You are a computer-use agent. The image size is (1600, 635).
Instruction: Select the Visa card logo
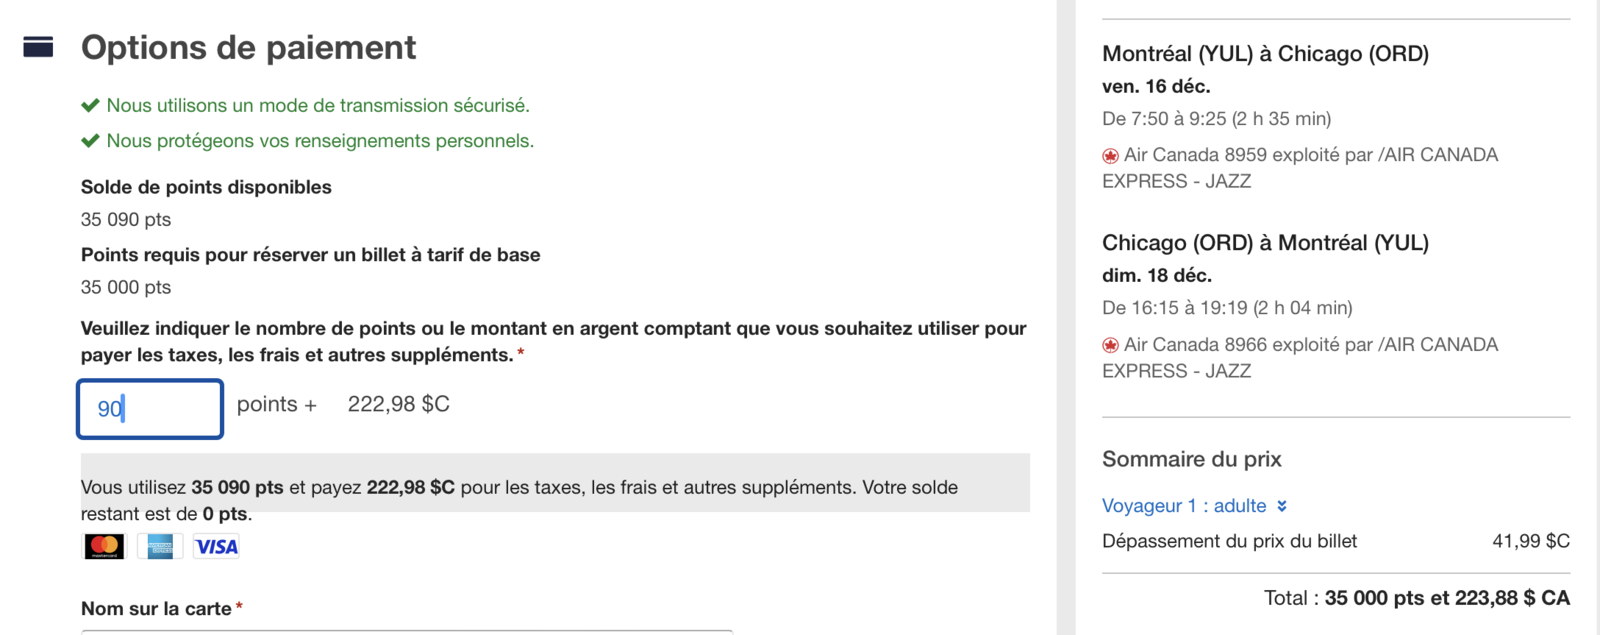(x=216, y=546)
